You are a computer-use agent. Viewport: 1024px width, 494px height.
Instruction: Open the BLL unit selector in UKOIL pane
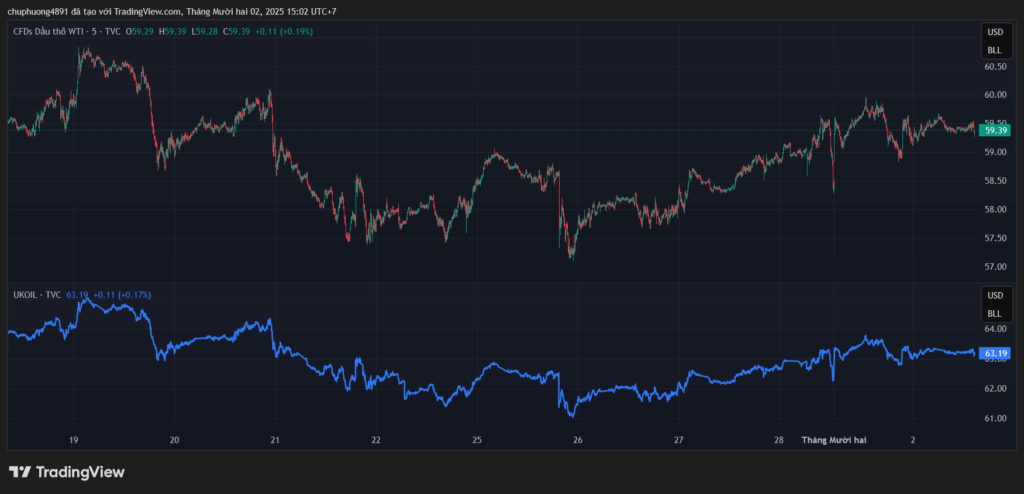pos(994,312)
